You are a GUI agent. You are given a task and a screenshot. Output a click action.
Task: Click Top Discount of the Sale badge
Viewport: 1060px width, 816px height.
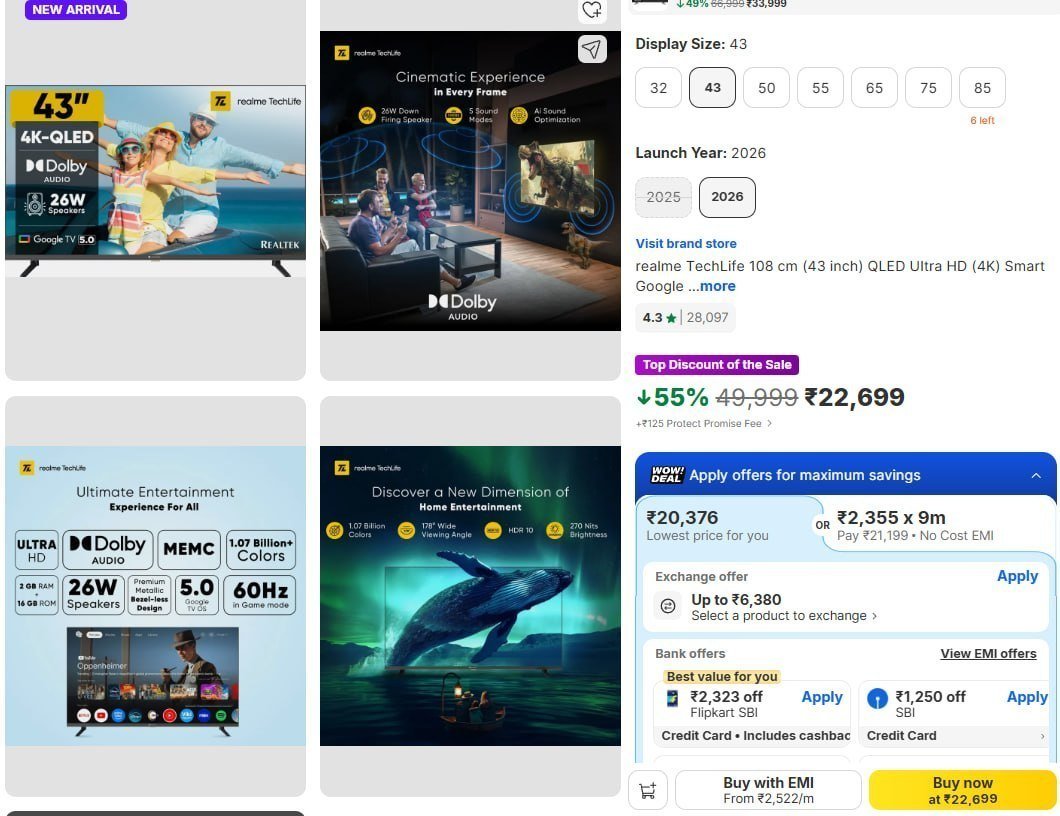click(x=717, y=365)
